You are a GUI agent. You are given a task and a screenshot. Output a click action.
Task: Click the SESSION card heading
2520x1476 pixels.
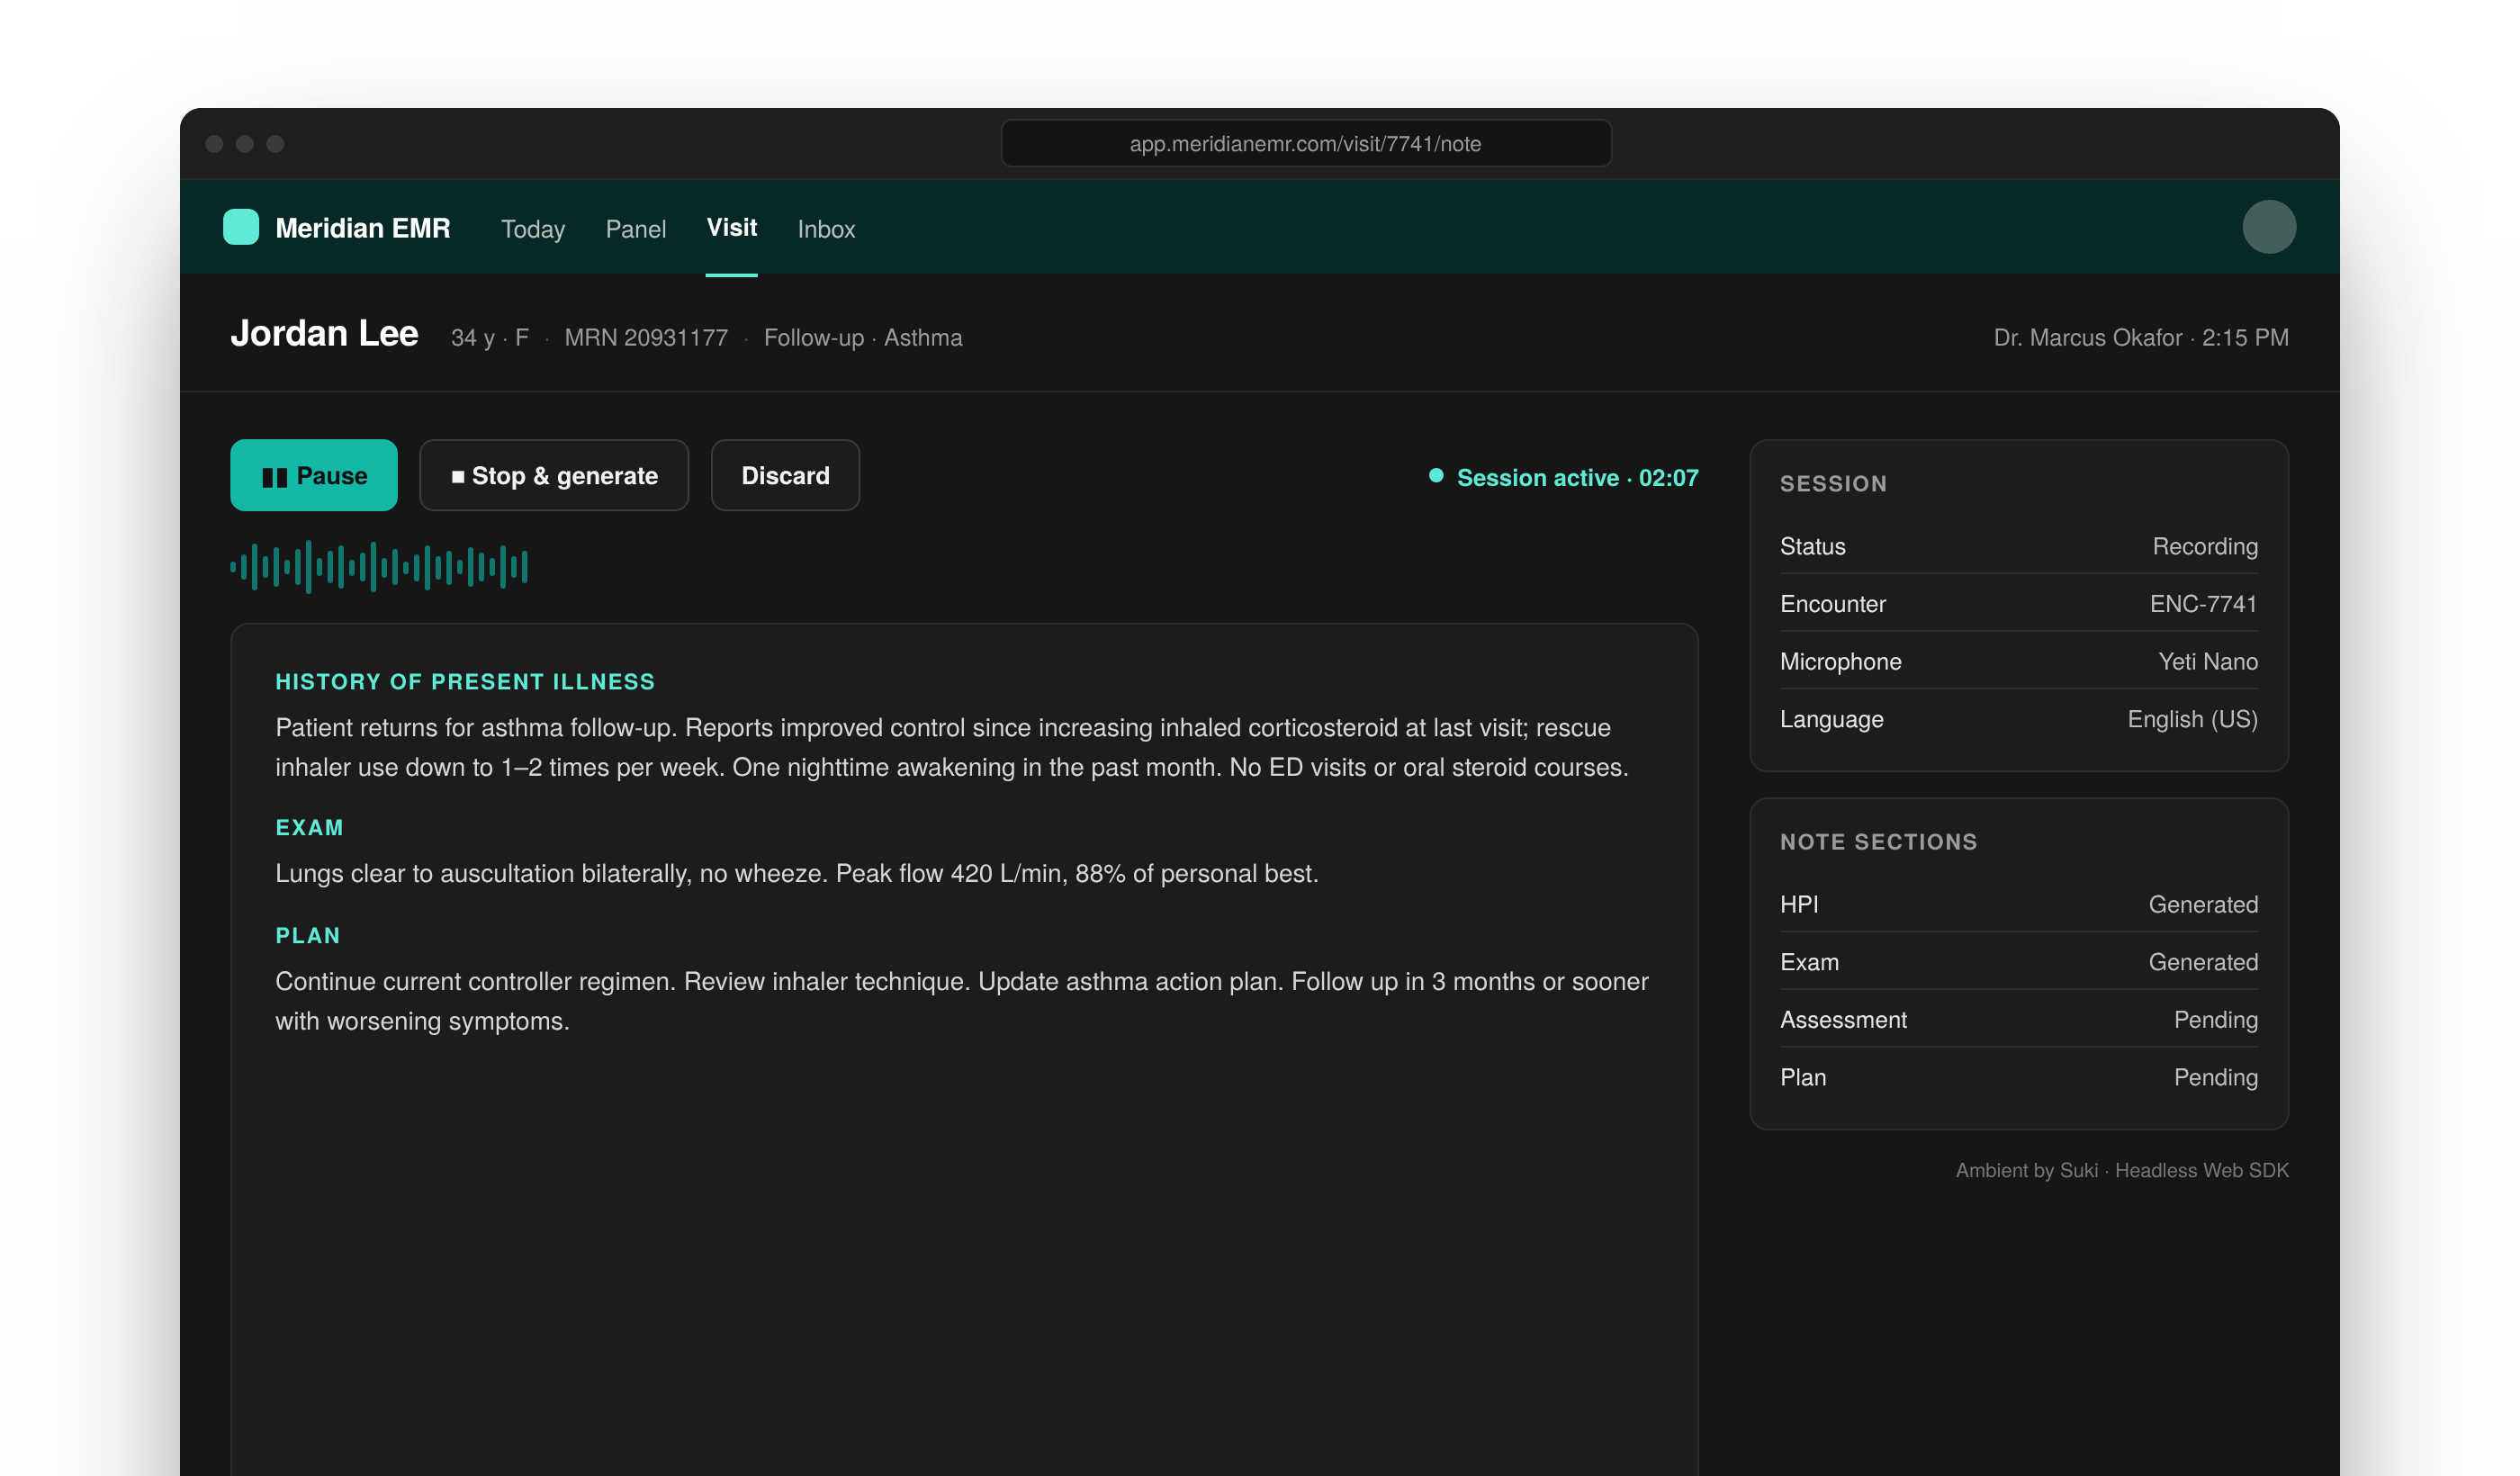(x=1833, y=484)
